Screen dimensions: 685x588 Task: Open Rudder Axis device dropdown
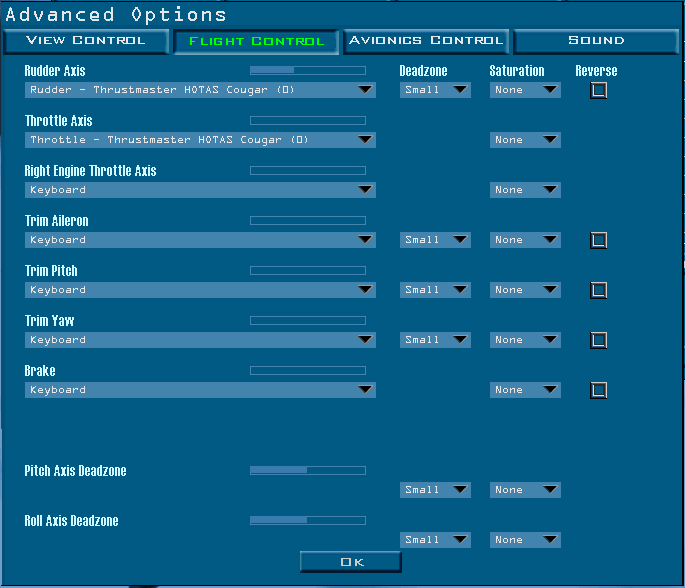pos(200,90)
